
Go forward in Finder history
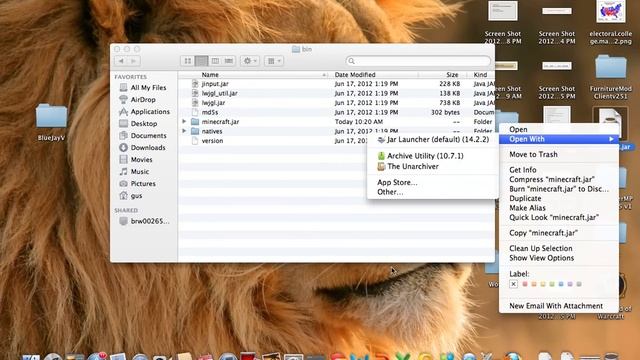coord(134,61)
